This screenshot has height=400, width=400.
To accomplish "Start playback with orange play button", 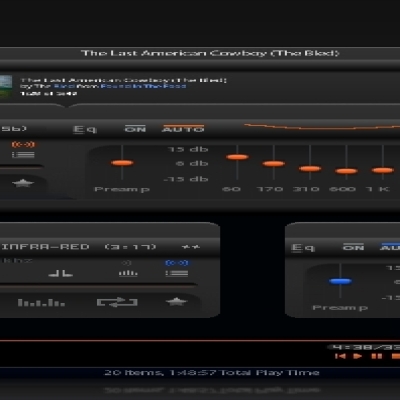I will [358, 356].
